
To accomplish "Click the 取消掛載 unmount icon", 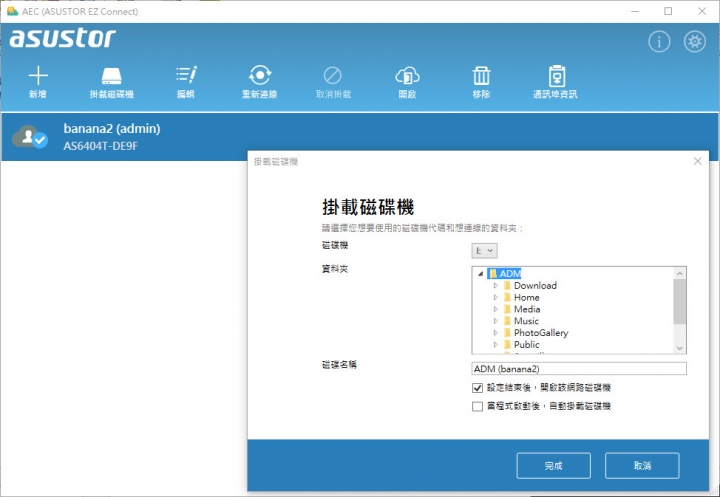I will 332,75.
